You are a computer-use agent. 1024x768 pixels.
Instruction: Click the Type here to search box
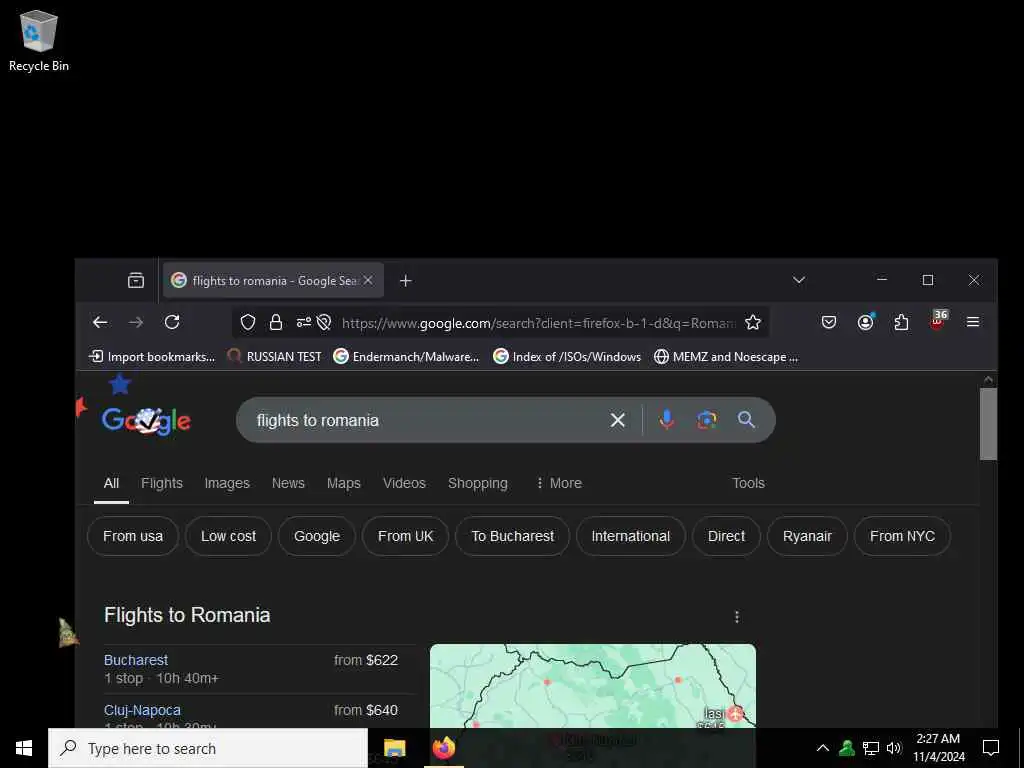pos(208,748)
